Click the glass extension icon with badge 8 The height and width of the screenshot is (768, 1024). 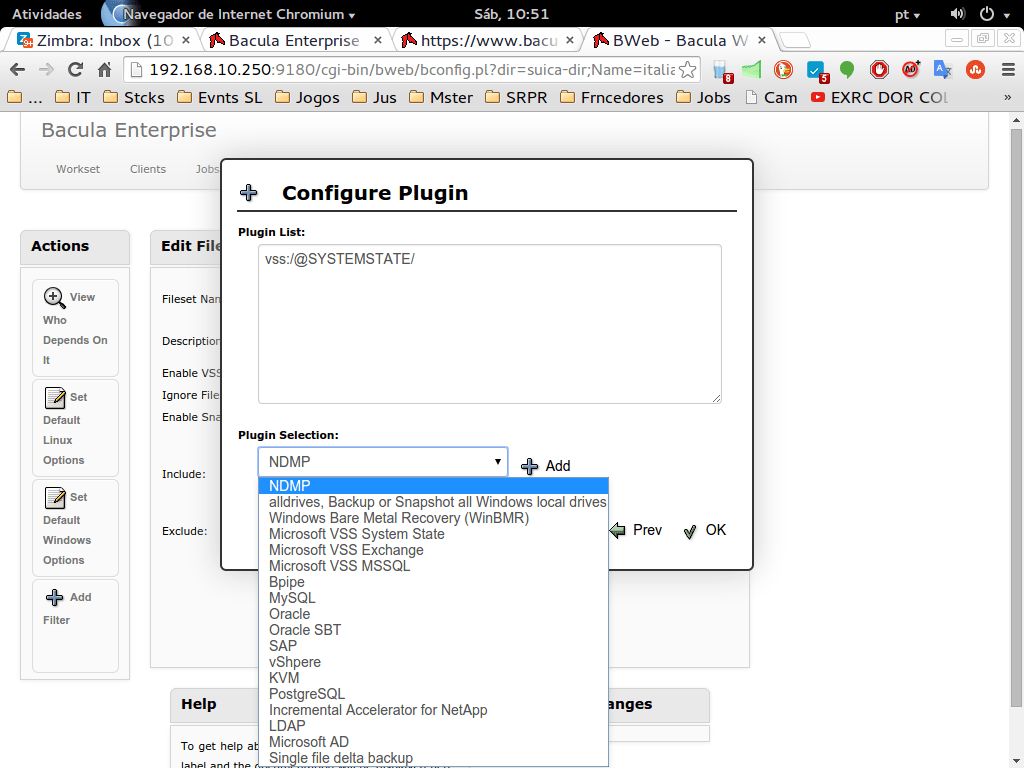[722, 71]
